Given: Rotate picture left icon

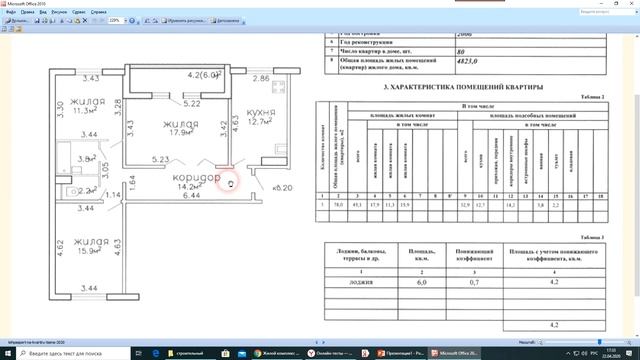Looking at the screenshot, I should tap(147, 20).
